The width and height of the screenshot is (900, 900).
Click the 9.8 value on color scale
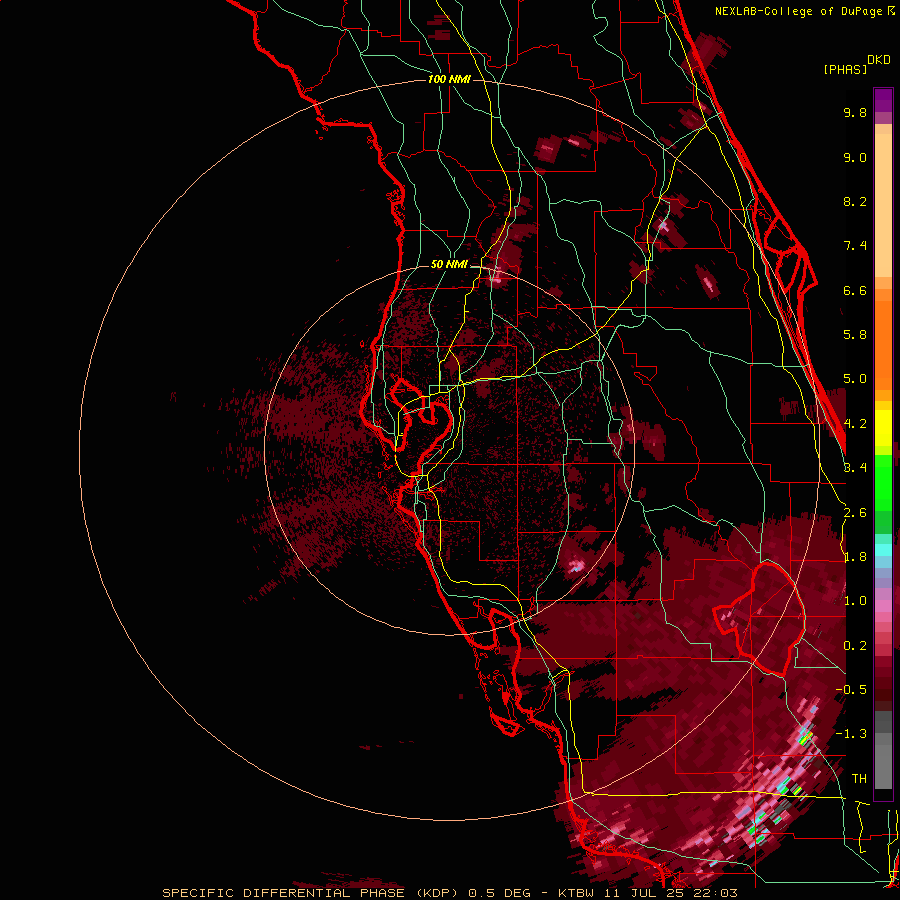pyautogui.click(x=855, y=112)
